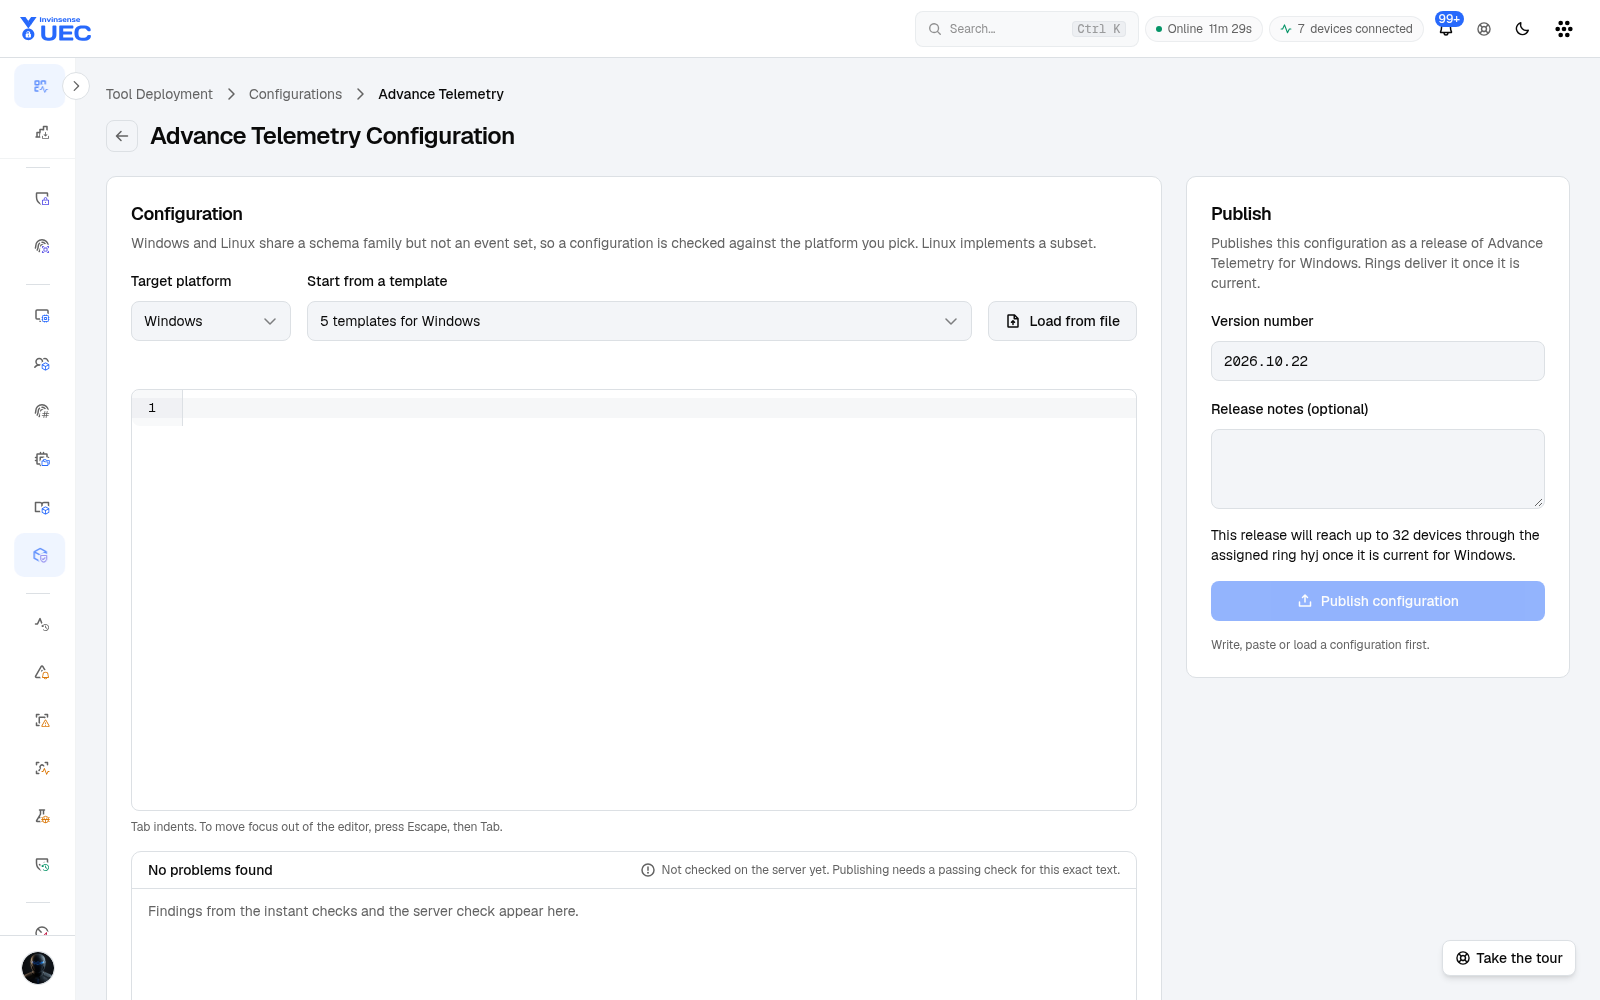Open the triangle alert bell sidebar icon

(x=42, y=672)
